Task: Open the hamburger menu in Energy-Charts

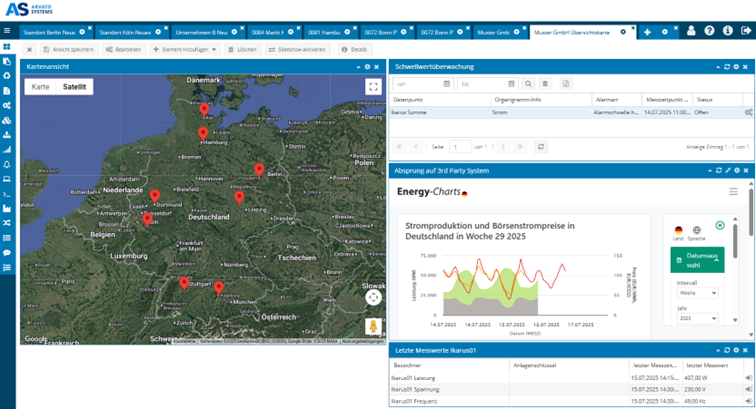Action: click(733, 191)
